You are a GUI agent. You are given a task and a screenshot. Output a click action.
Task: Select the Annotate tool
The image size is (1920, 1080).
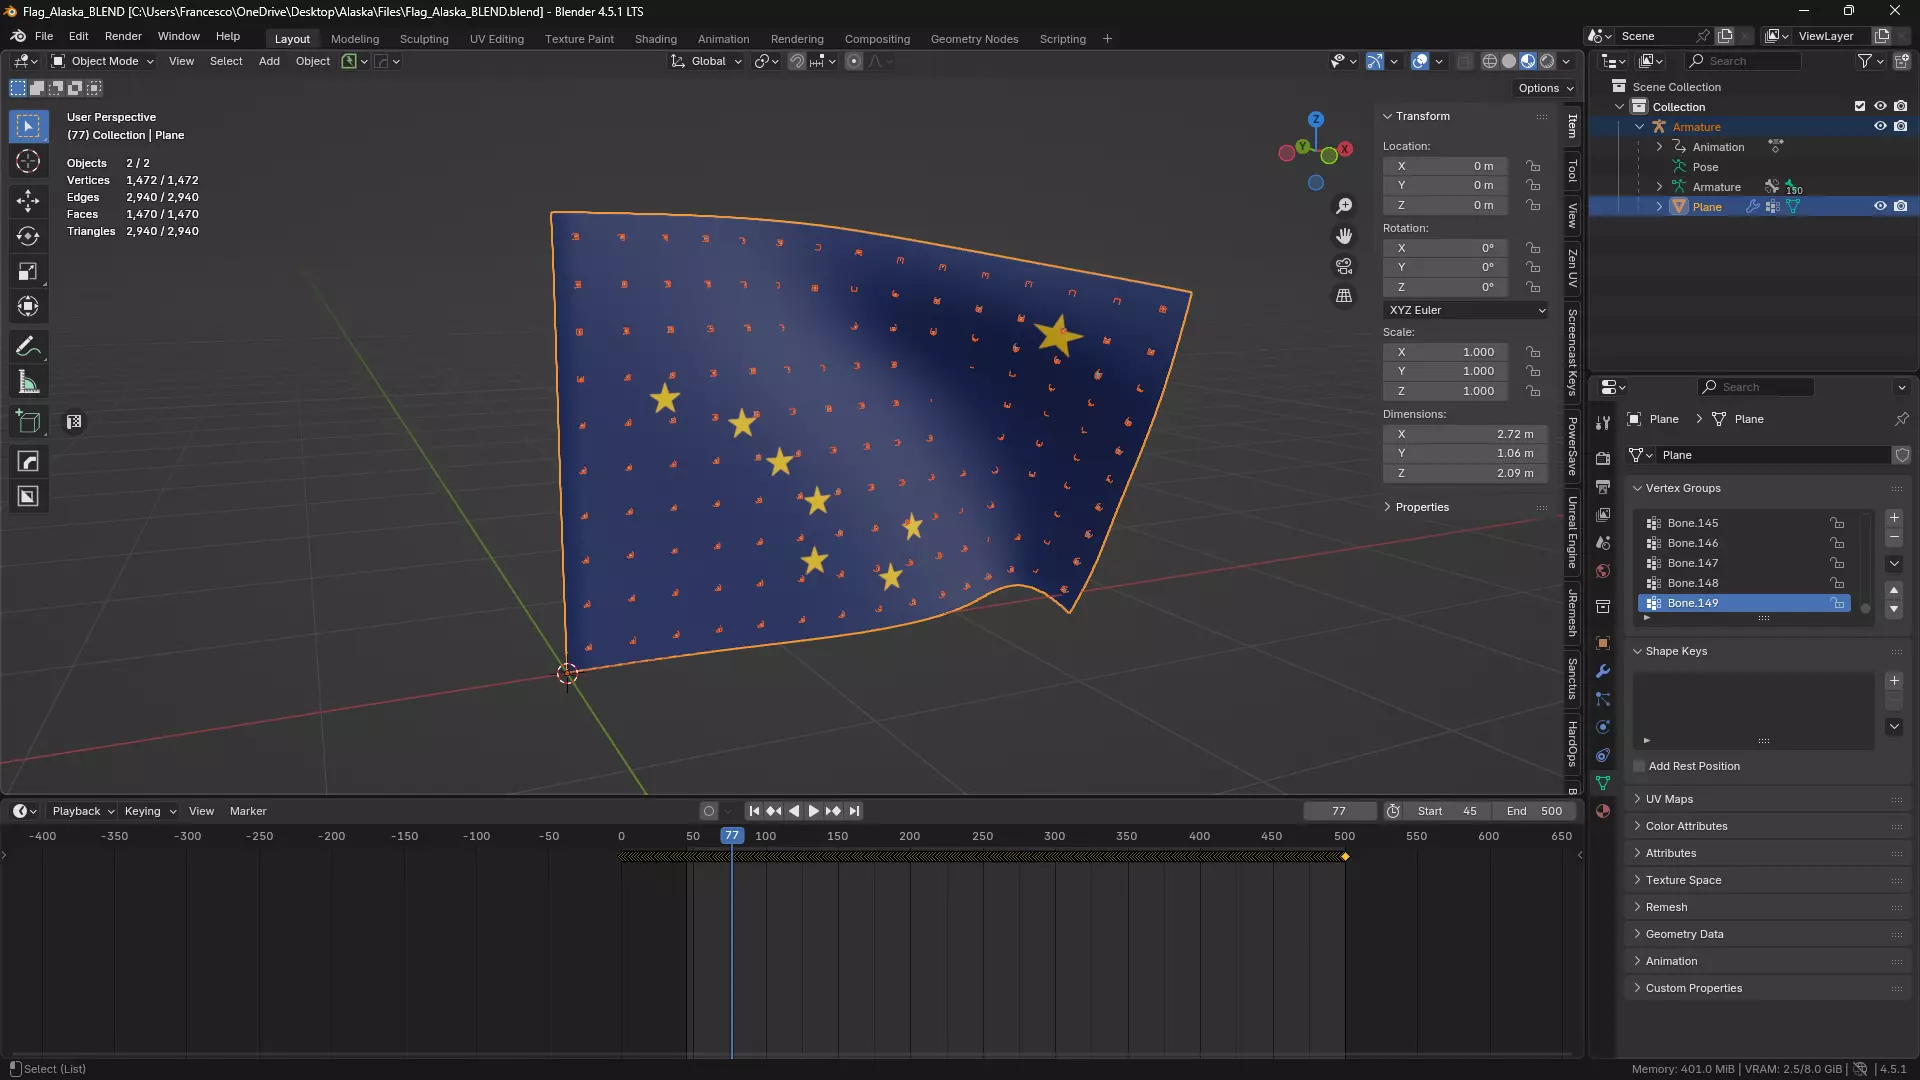(28, 346)
